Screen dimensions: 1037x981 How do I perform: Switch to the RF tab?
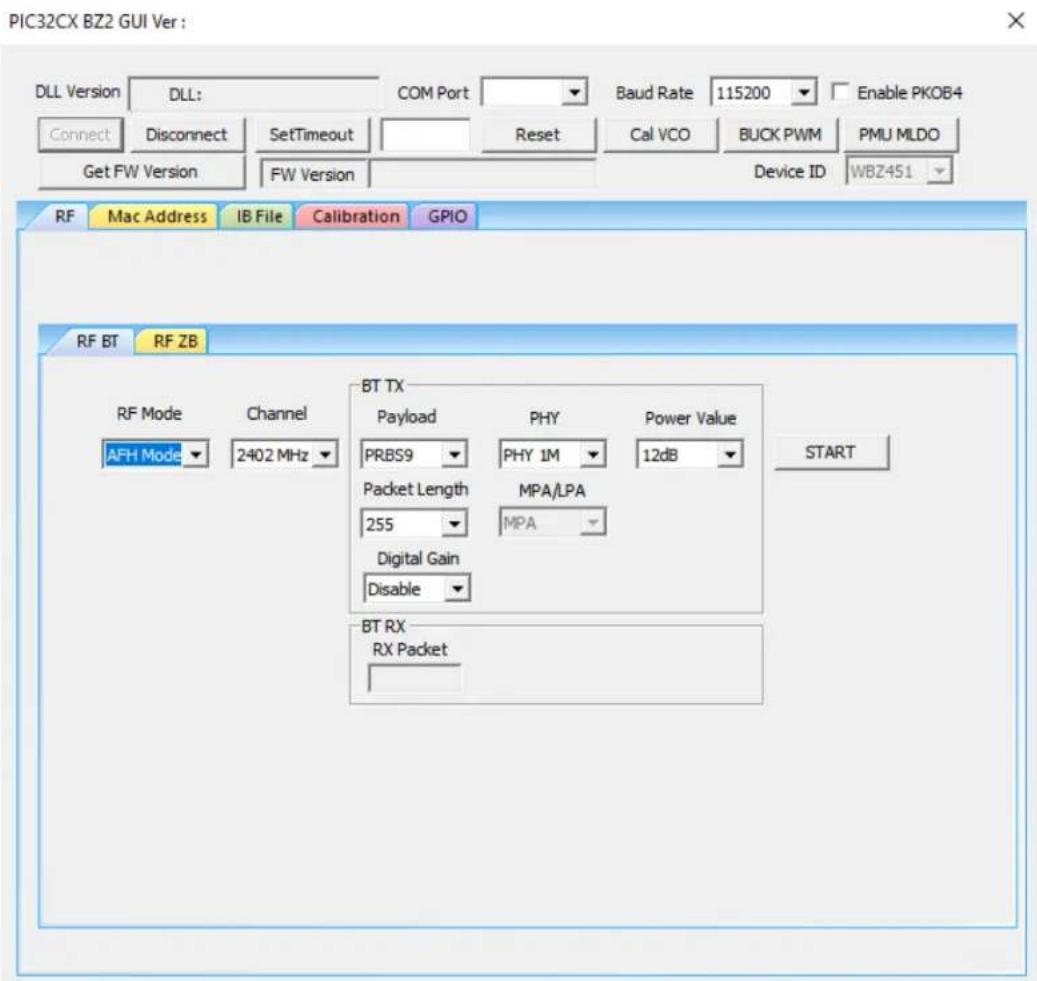[x=64, y=216]
